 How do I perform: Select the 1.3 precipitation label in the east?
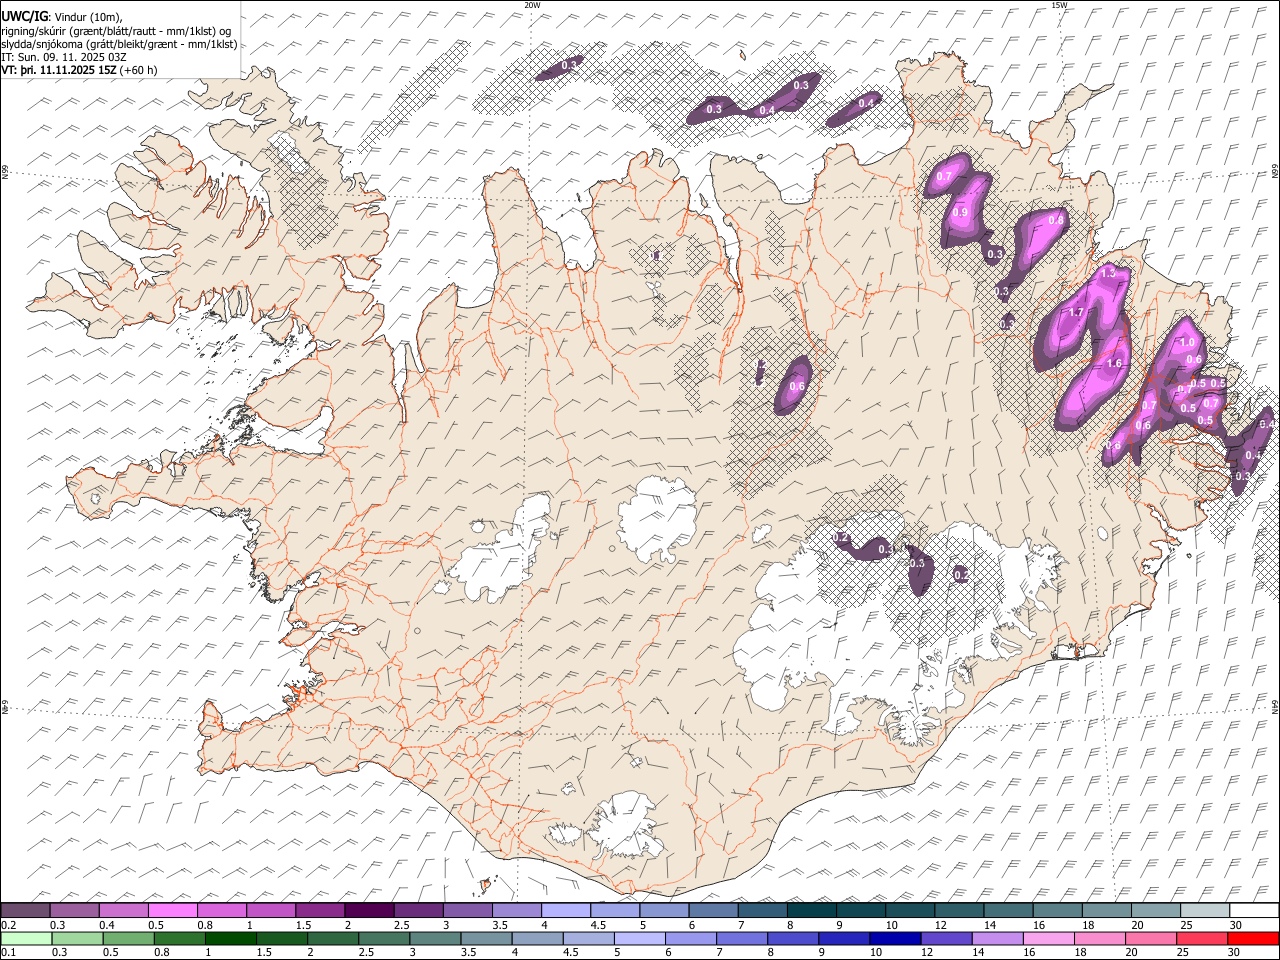pyautogui.click(x=1108, y=273)
